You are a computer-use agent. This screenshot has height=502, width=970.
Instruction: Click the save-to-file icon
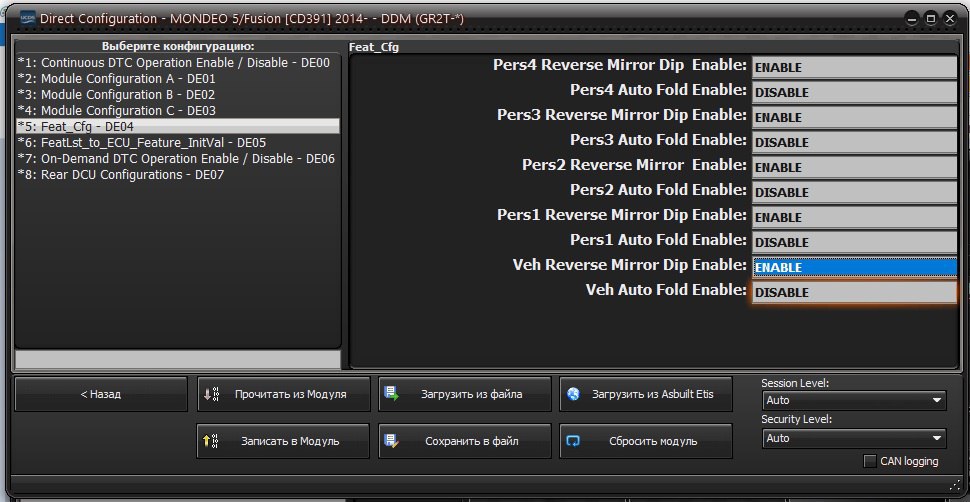point(392,440)
